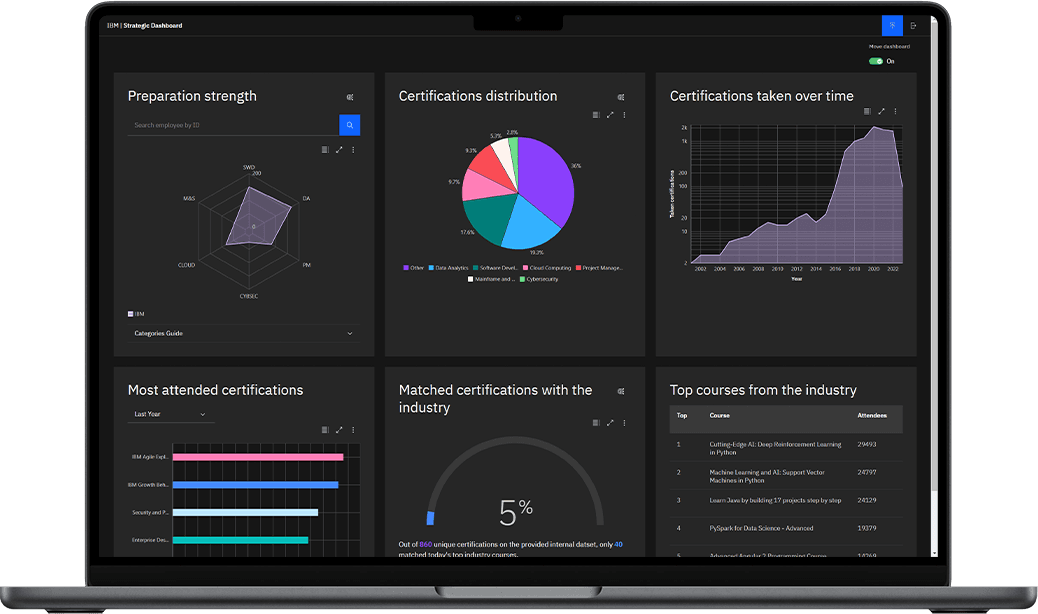The image size is (1038, 614).
Task: Open overflow menu of Matched certifications widget
Action: (625, 423)
